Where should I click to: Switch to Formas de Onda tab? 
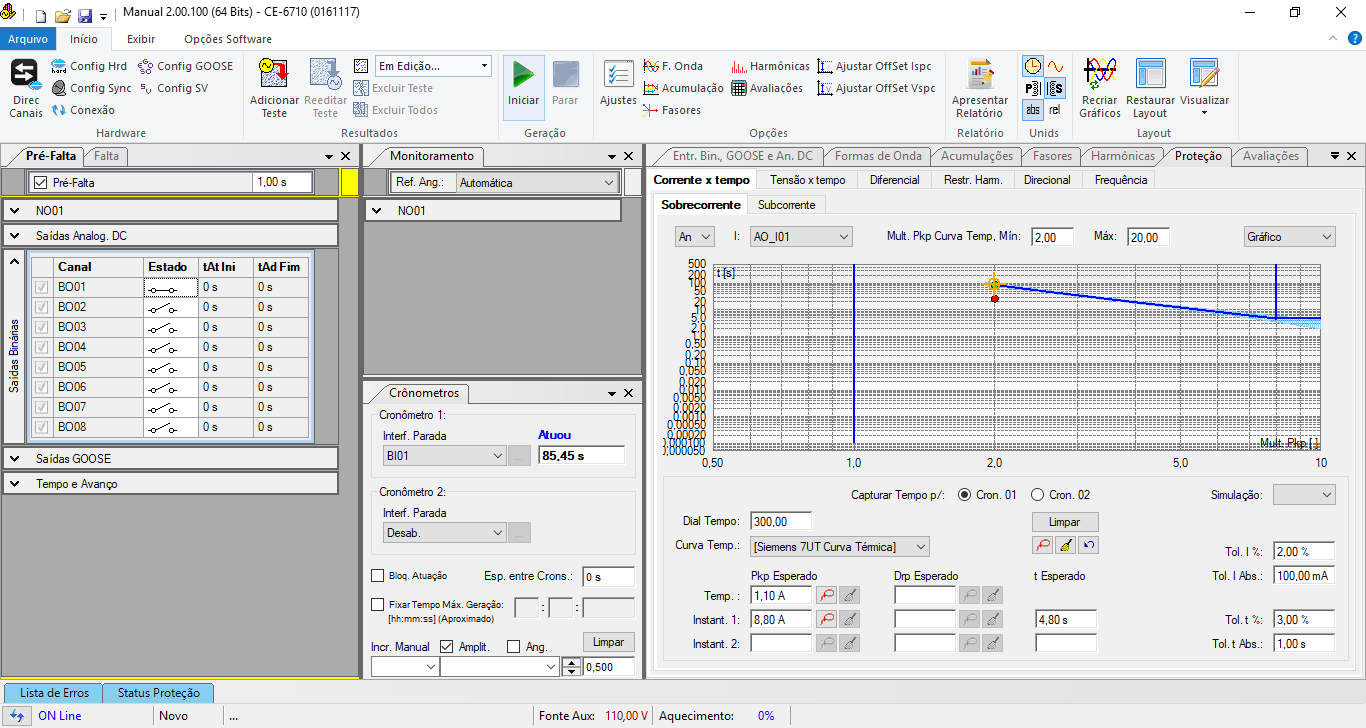878,156
